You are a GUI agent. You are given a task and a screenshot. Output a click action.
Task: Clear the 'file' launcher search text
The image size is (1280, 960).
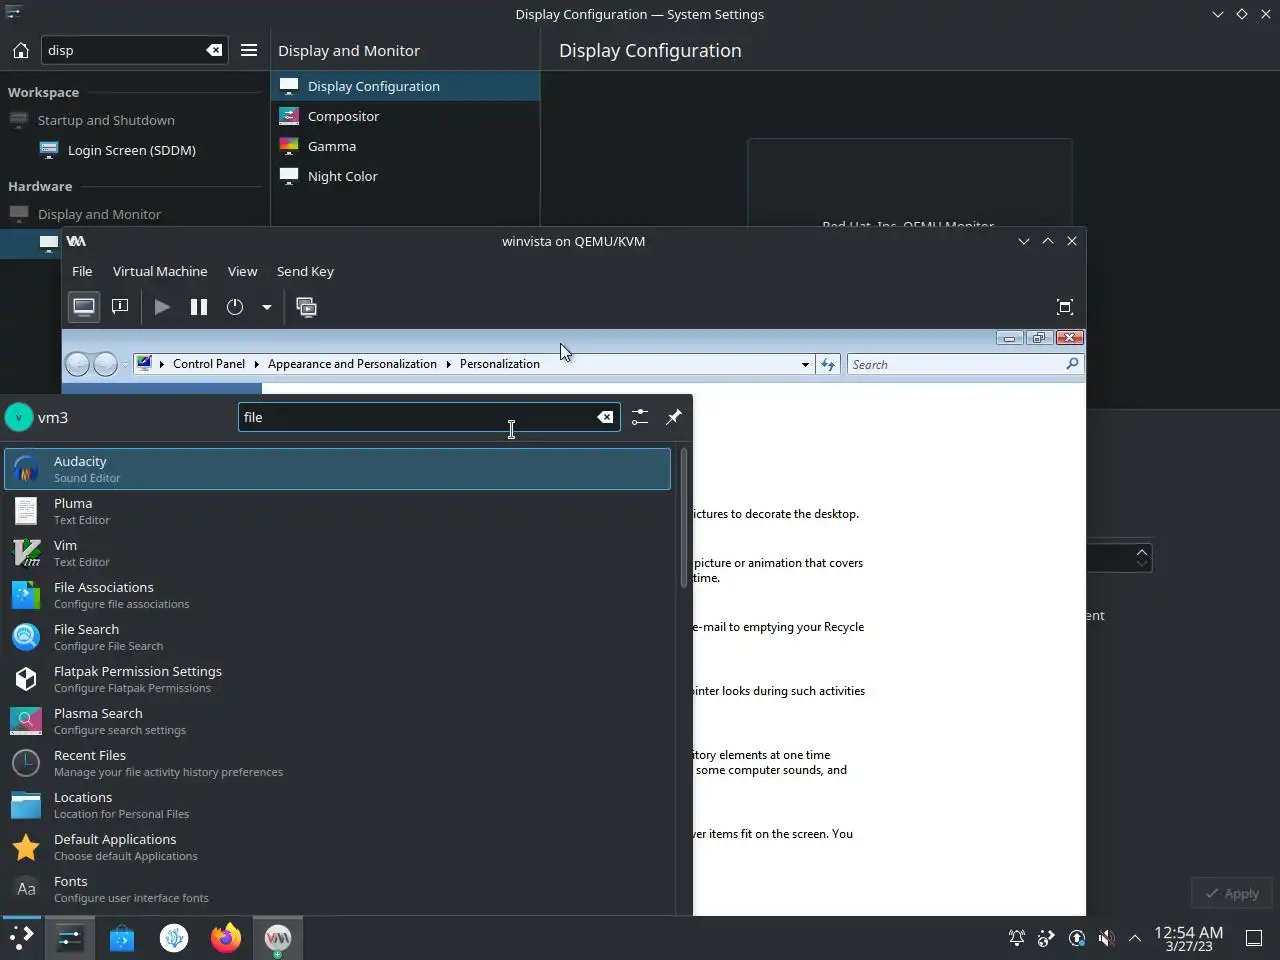605,417
